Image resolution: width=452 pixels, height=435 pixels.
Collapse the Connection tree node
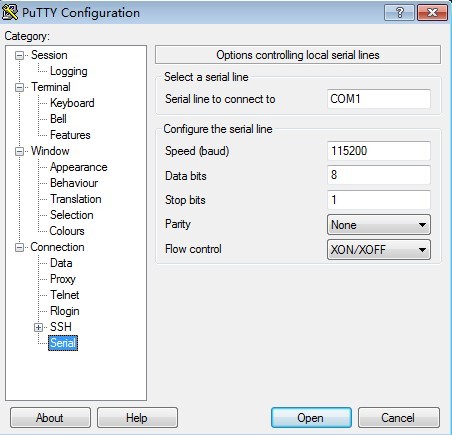click(x=20, y=247)
